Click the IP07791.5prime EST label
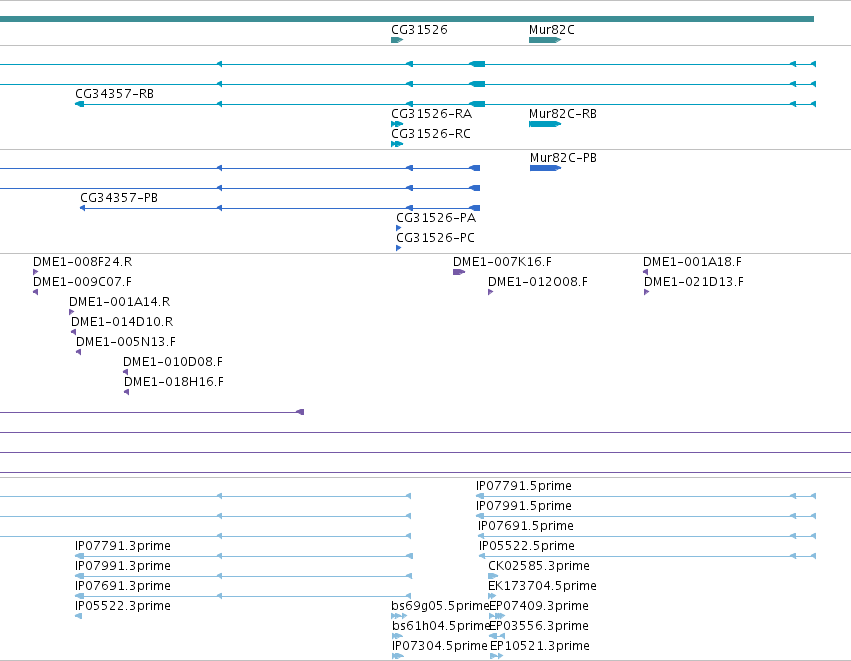Screen dimensions: 851x661 (524, 486)
